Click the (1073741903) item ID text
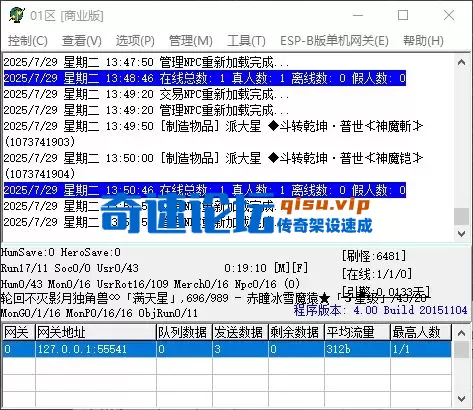This screenshot has width=473, height=410. click(x=39, y=142)
